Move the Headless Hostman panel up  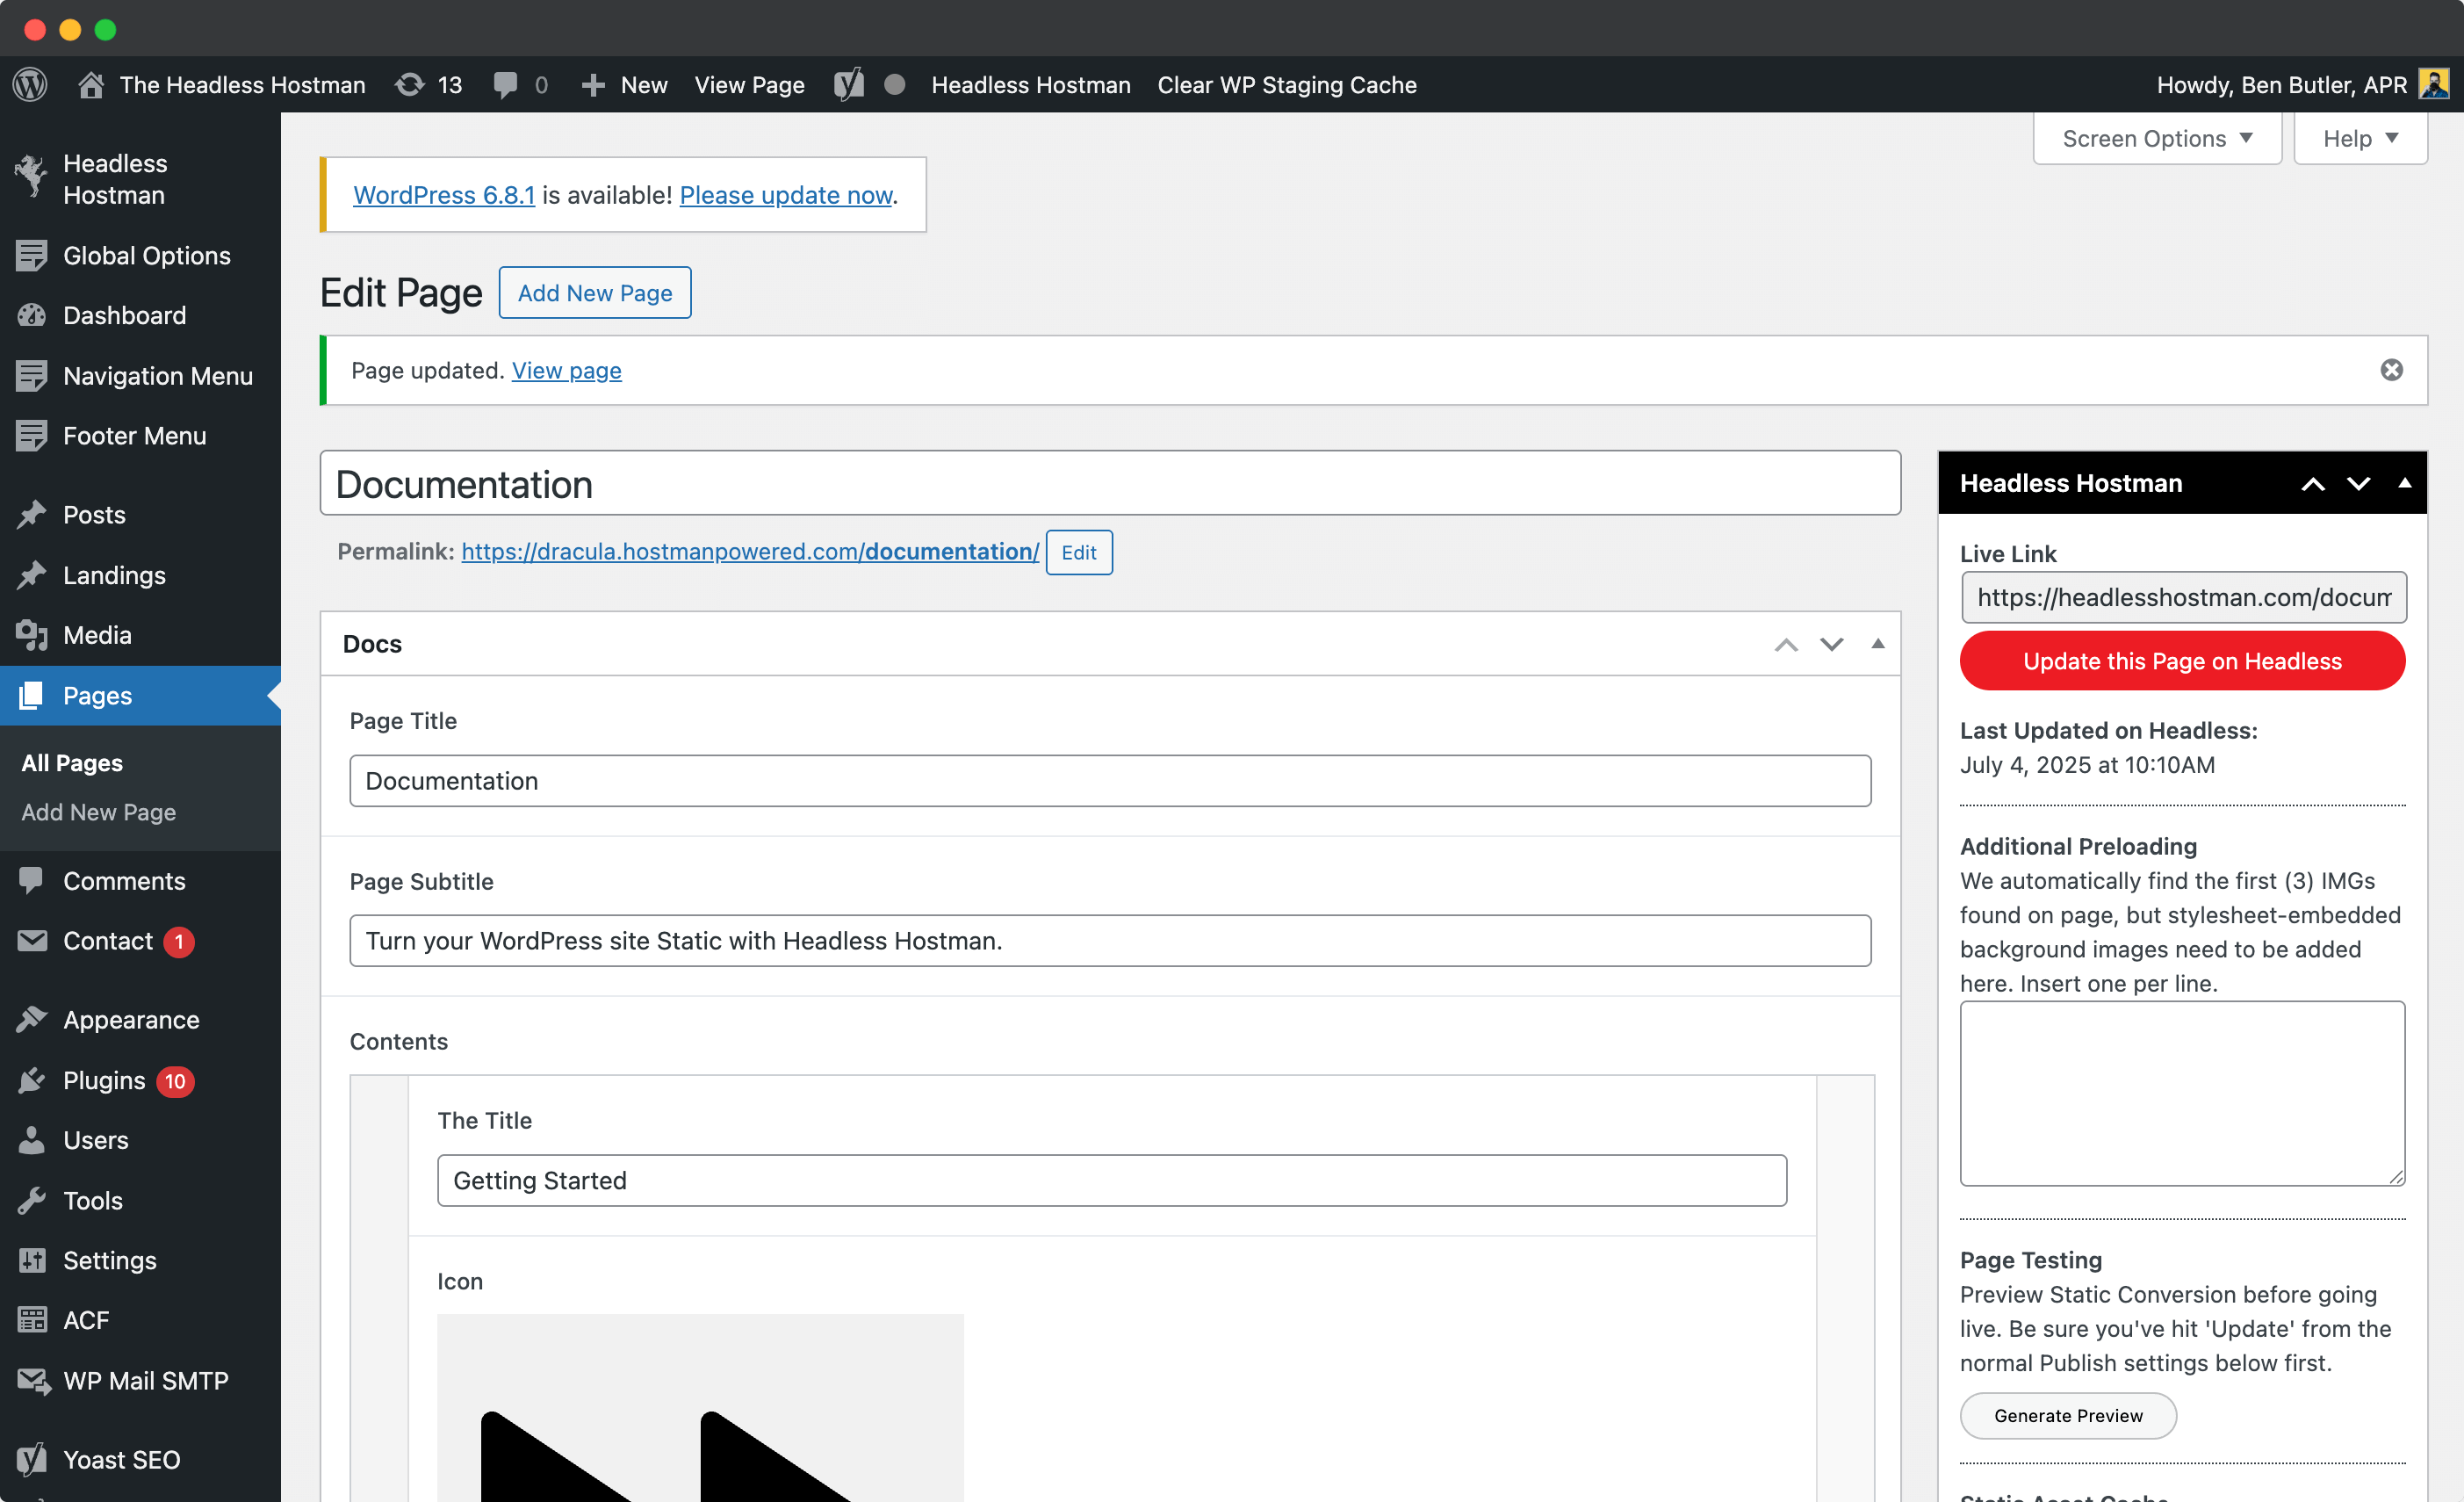pyautogui.click(x=2313, y=484)
